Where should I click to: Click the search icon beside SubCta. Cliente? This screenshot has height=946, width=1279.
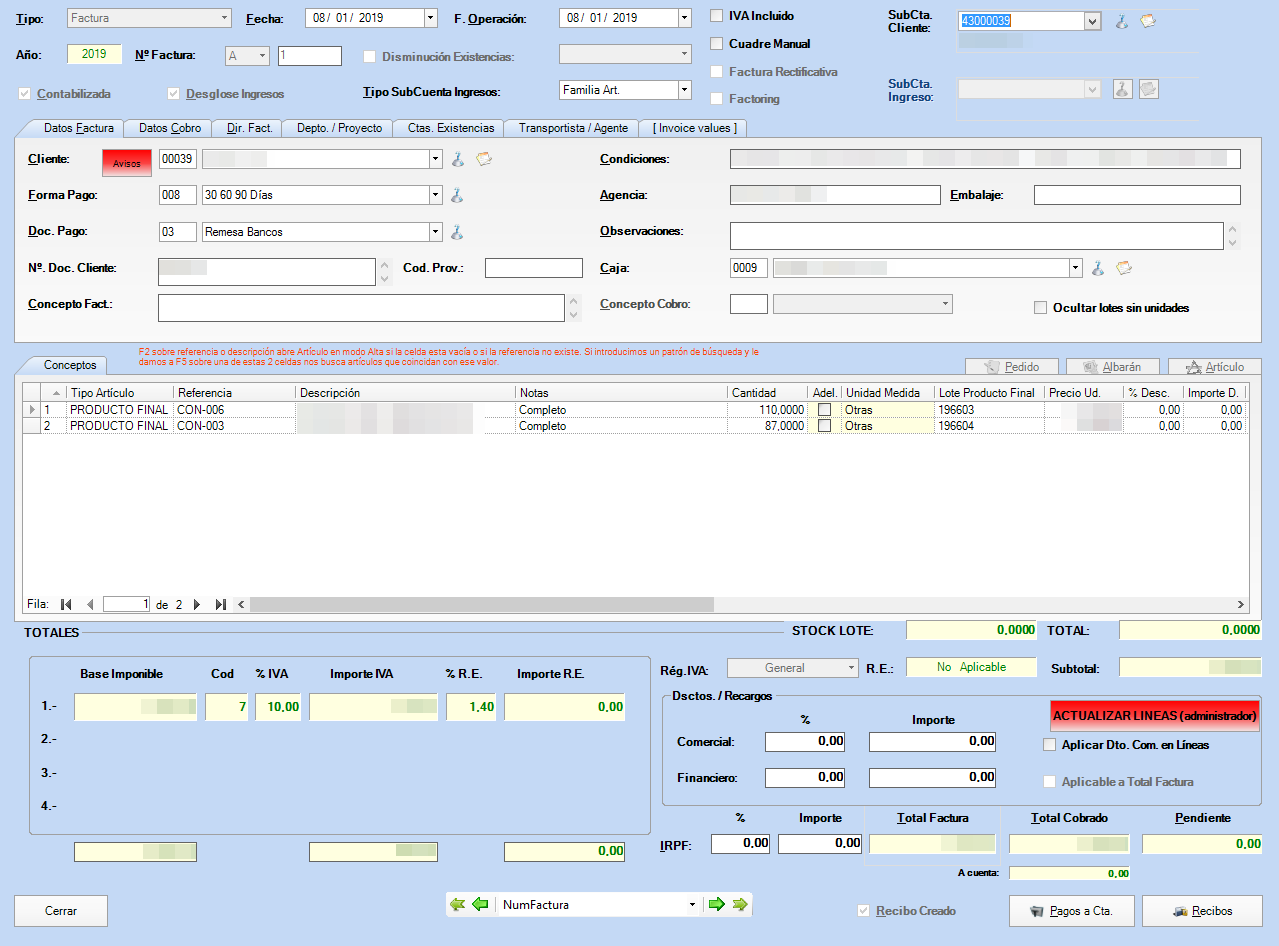[x=1122, y=21]
